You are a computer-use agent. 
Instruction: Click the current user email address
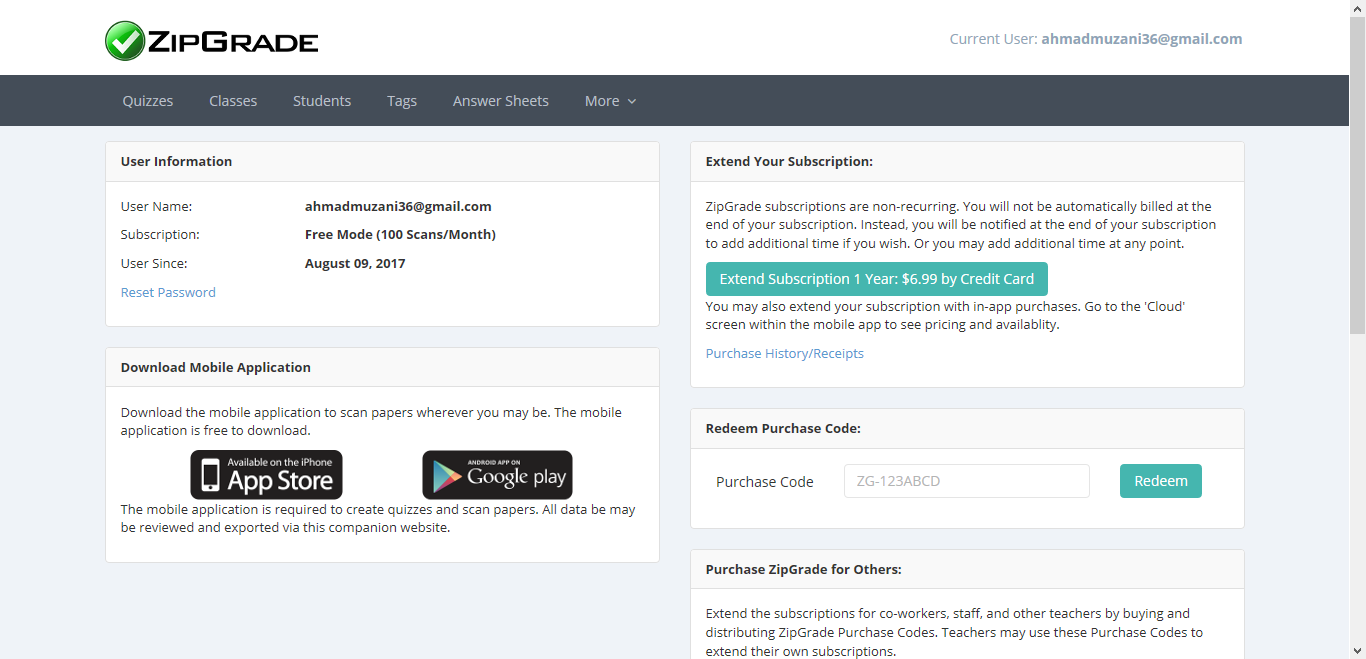click(1142, 39)
